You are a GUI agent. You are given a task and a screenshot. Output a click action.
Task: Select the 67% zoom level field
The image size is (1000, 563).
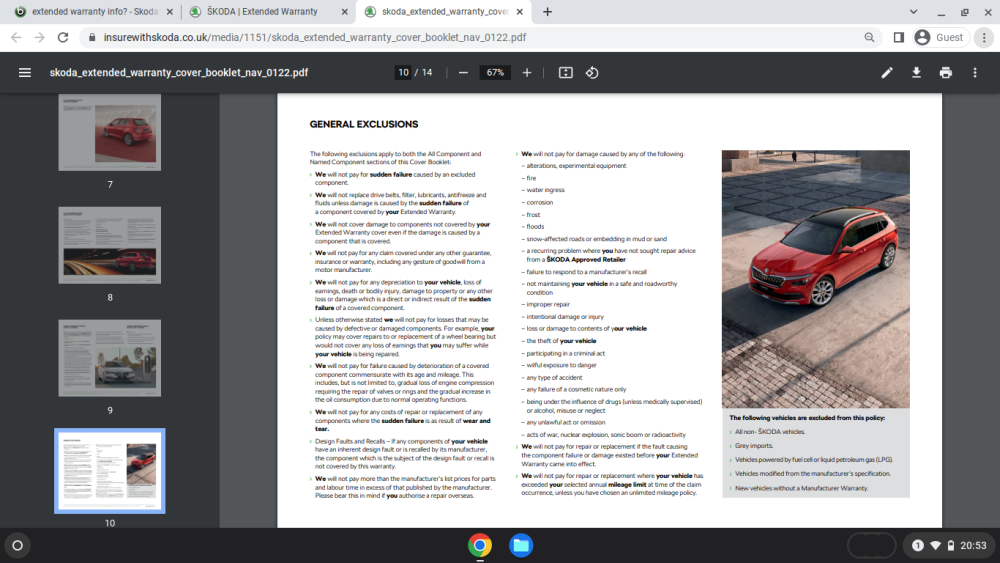(x=495, y=73)
